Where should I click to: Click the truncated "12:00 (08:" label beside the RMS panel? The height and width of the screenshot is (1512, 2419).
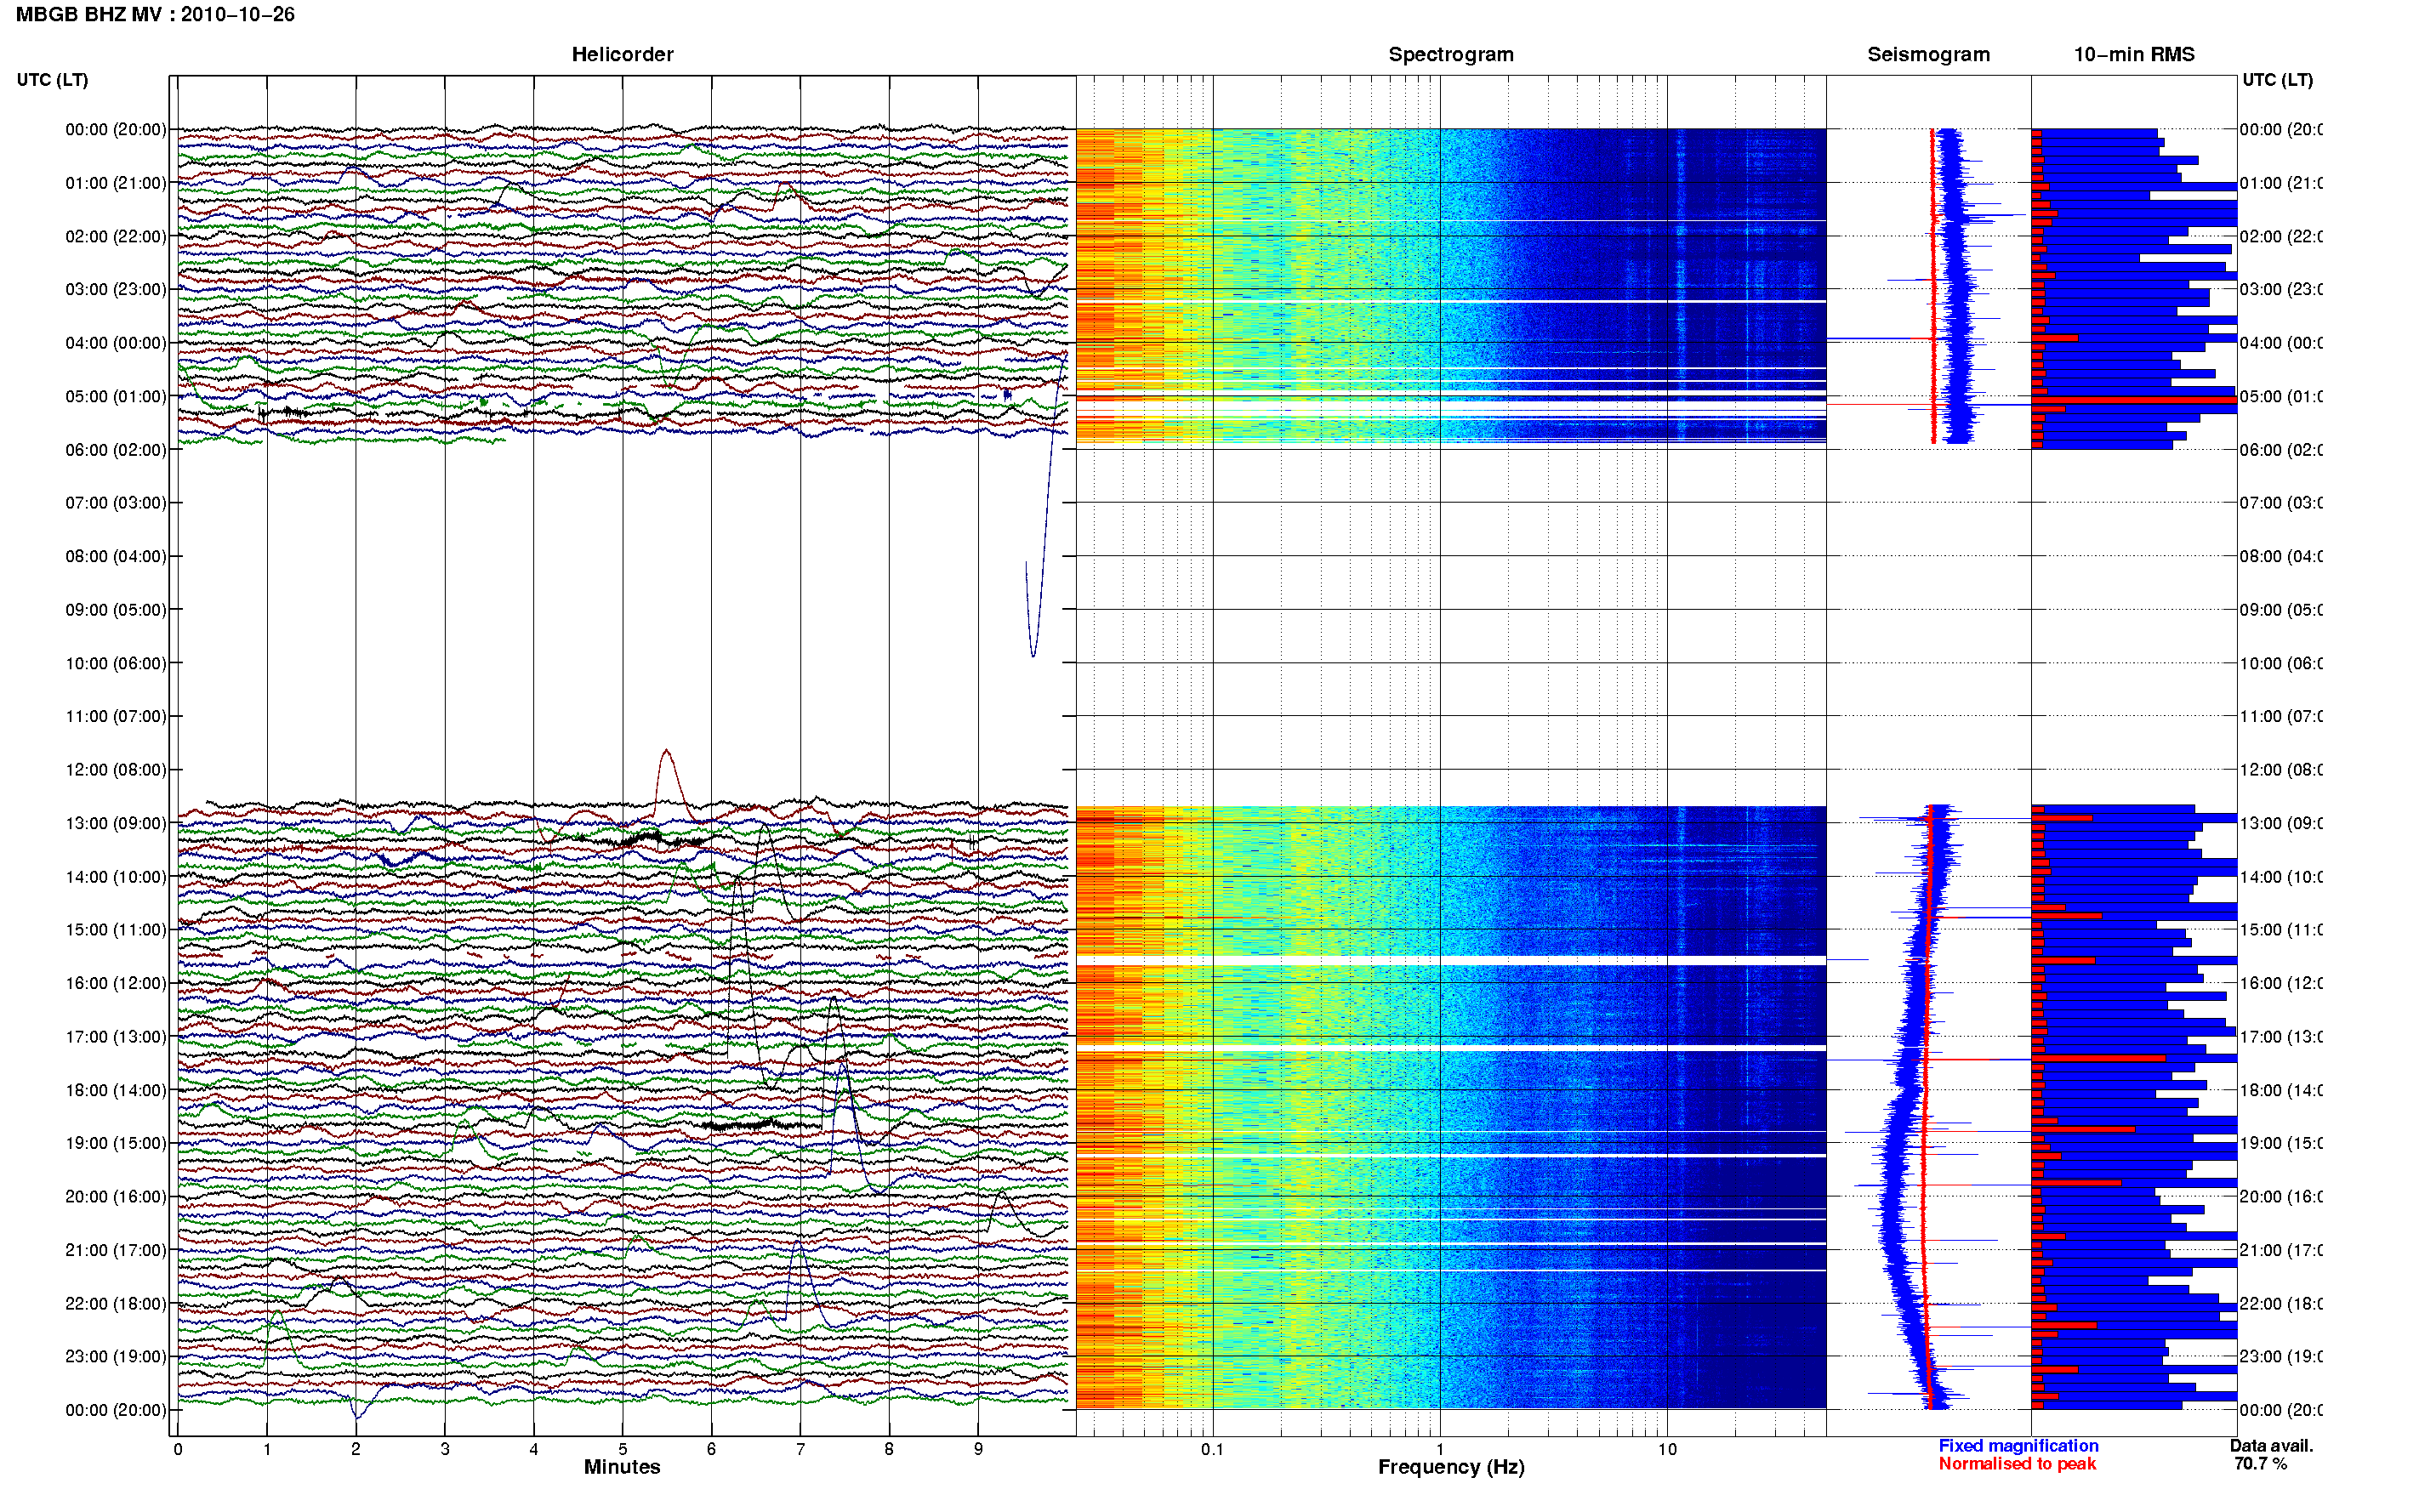click(x=2281, y=770)
